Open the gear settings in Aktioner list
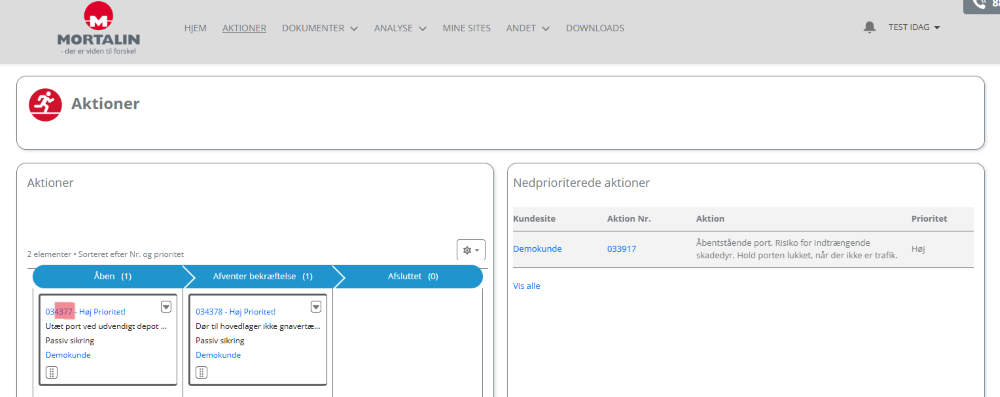1000x397 pixels. click(471, 250)
